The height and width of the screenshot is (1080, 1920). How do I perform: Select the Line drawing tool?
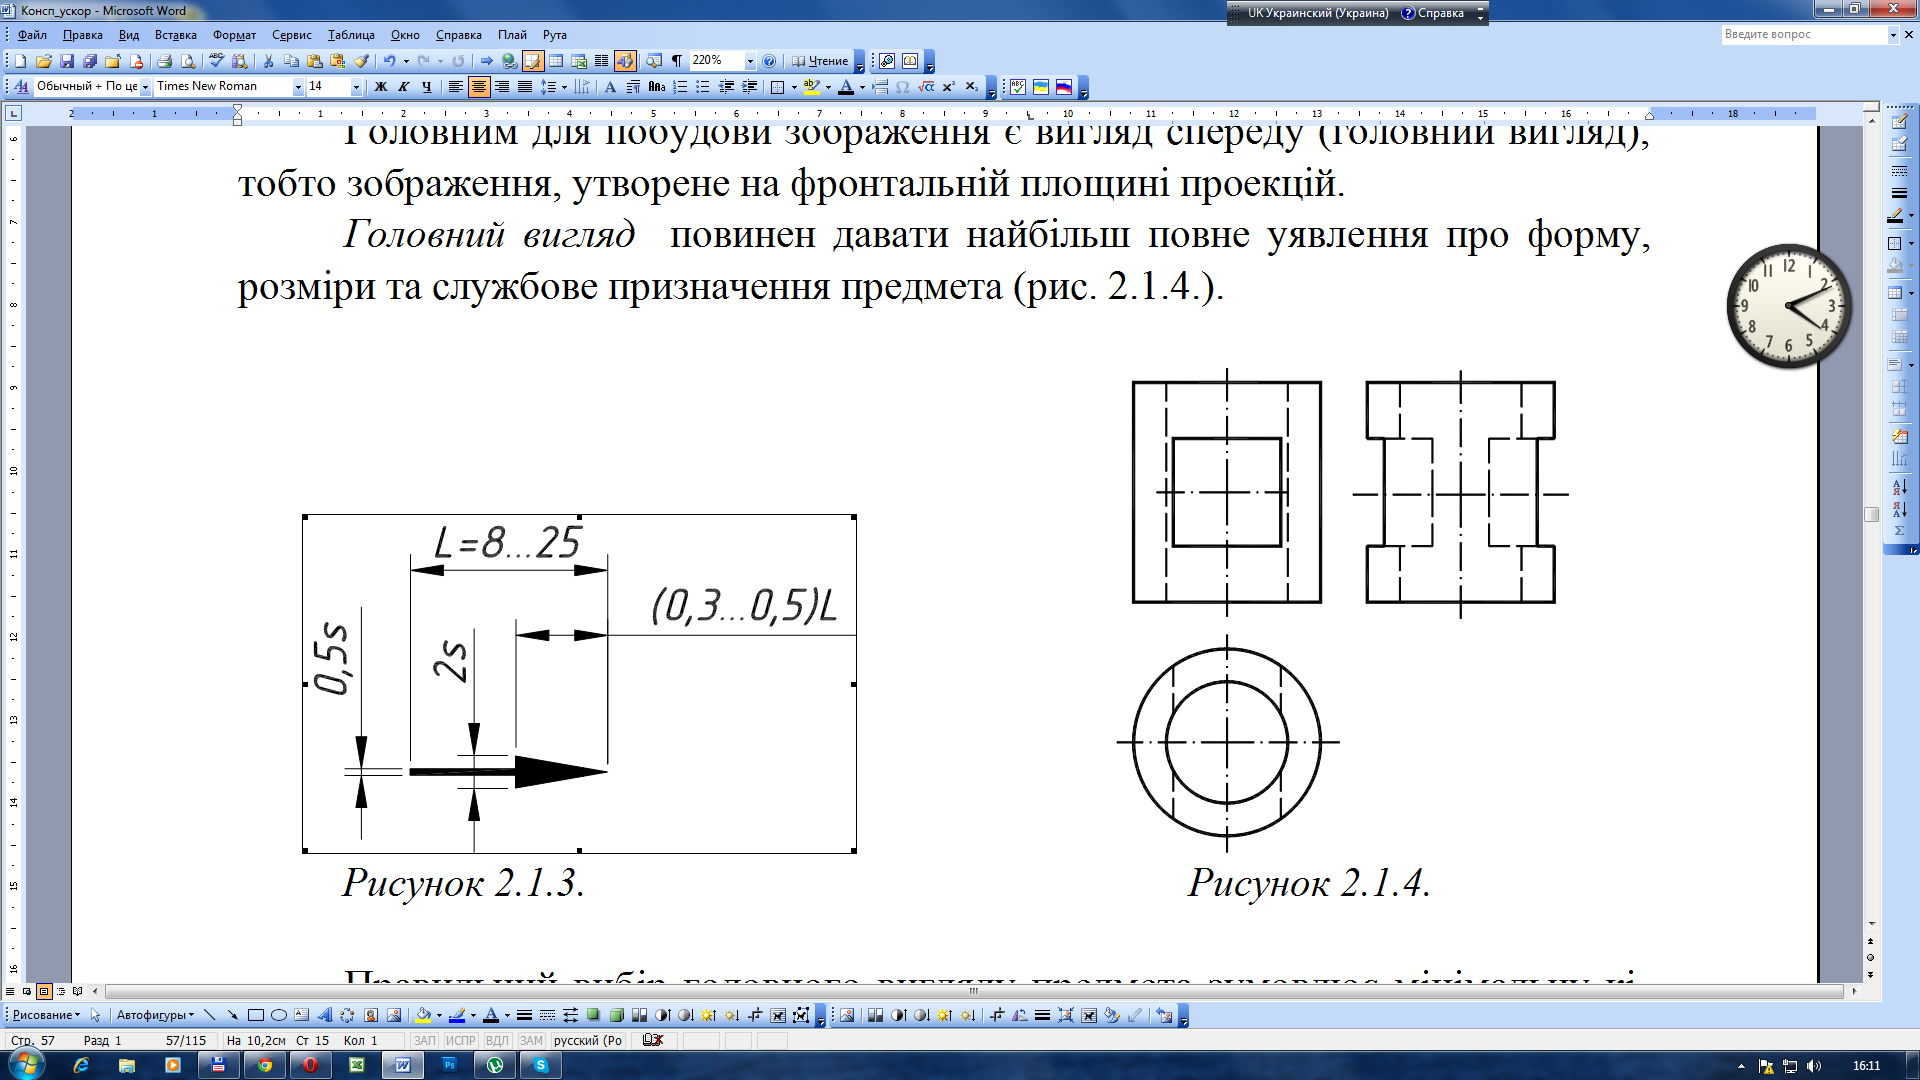point(210,1015)
